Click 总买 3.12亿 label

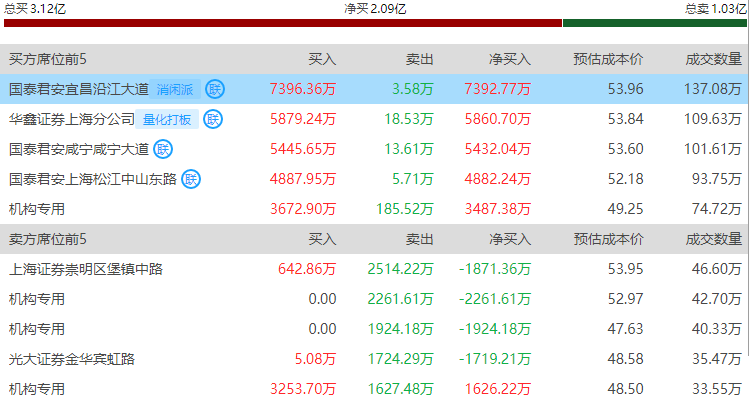(x=35, y=9)
